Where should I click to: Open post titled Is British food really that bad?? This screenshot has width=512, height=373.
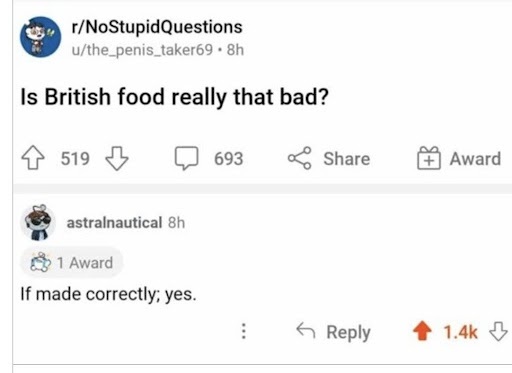[175, 97]
